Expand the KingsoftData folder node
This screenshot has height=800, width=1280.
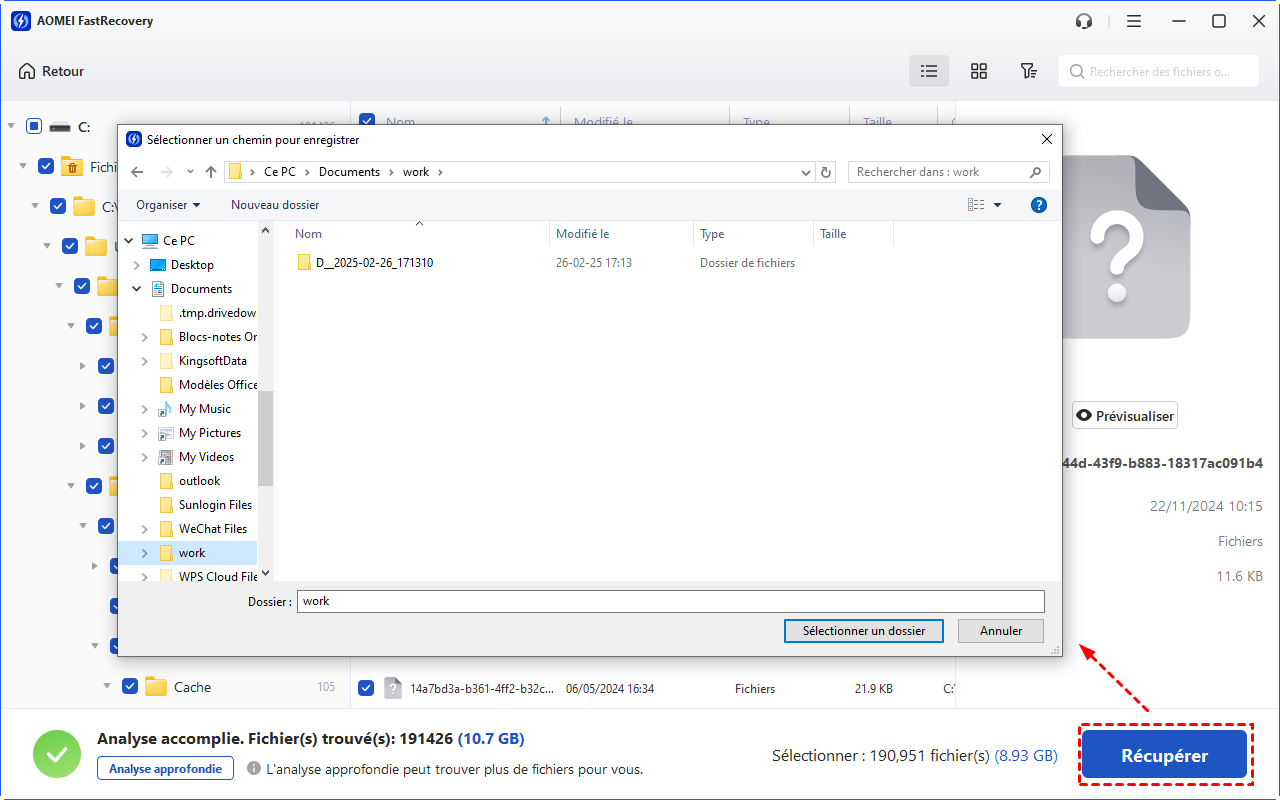coord(145,361)
